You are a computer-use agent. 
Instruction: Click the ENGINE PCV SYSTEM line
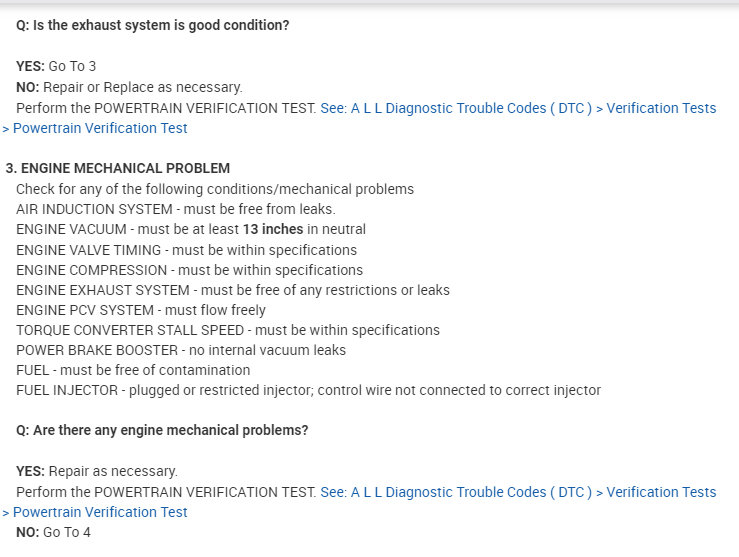click(x=141, y=310)
